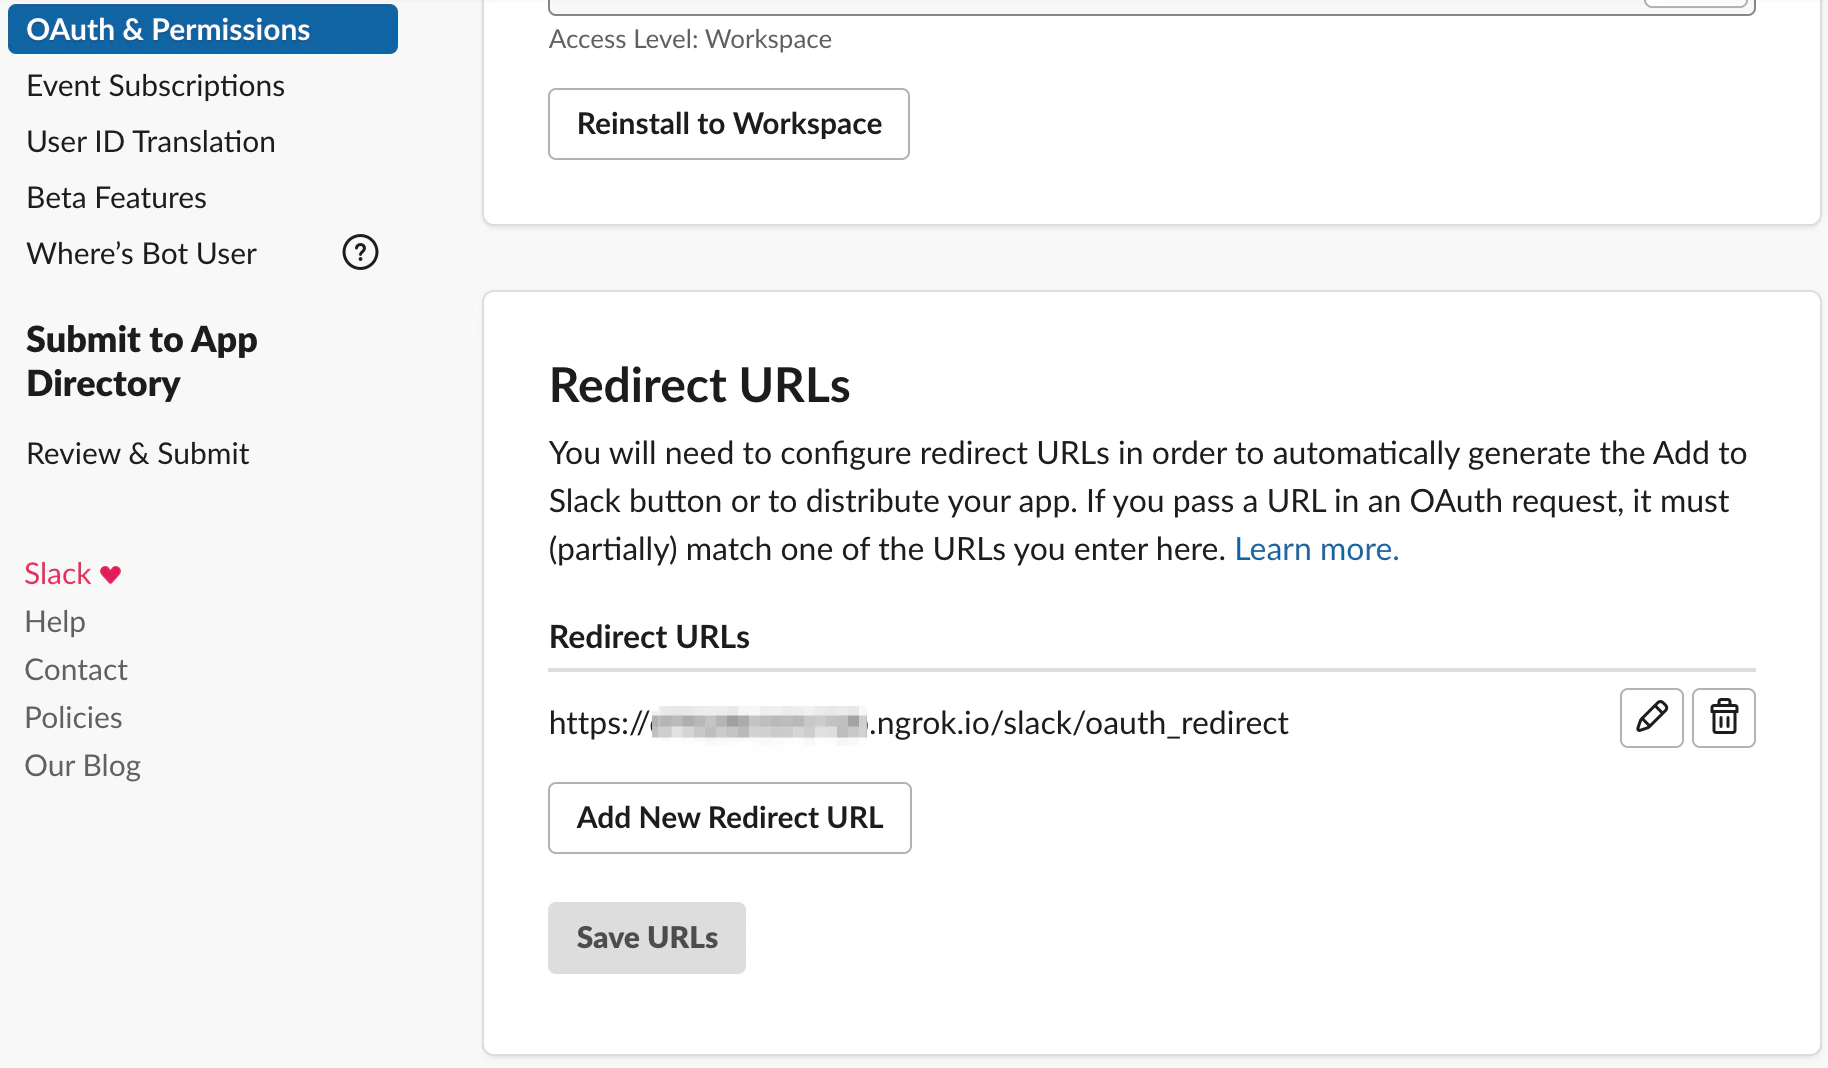
Task: Open User ID Translation page
Action: click(x=151, y=142)
